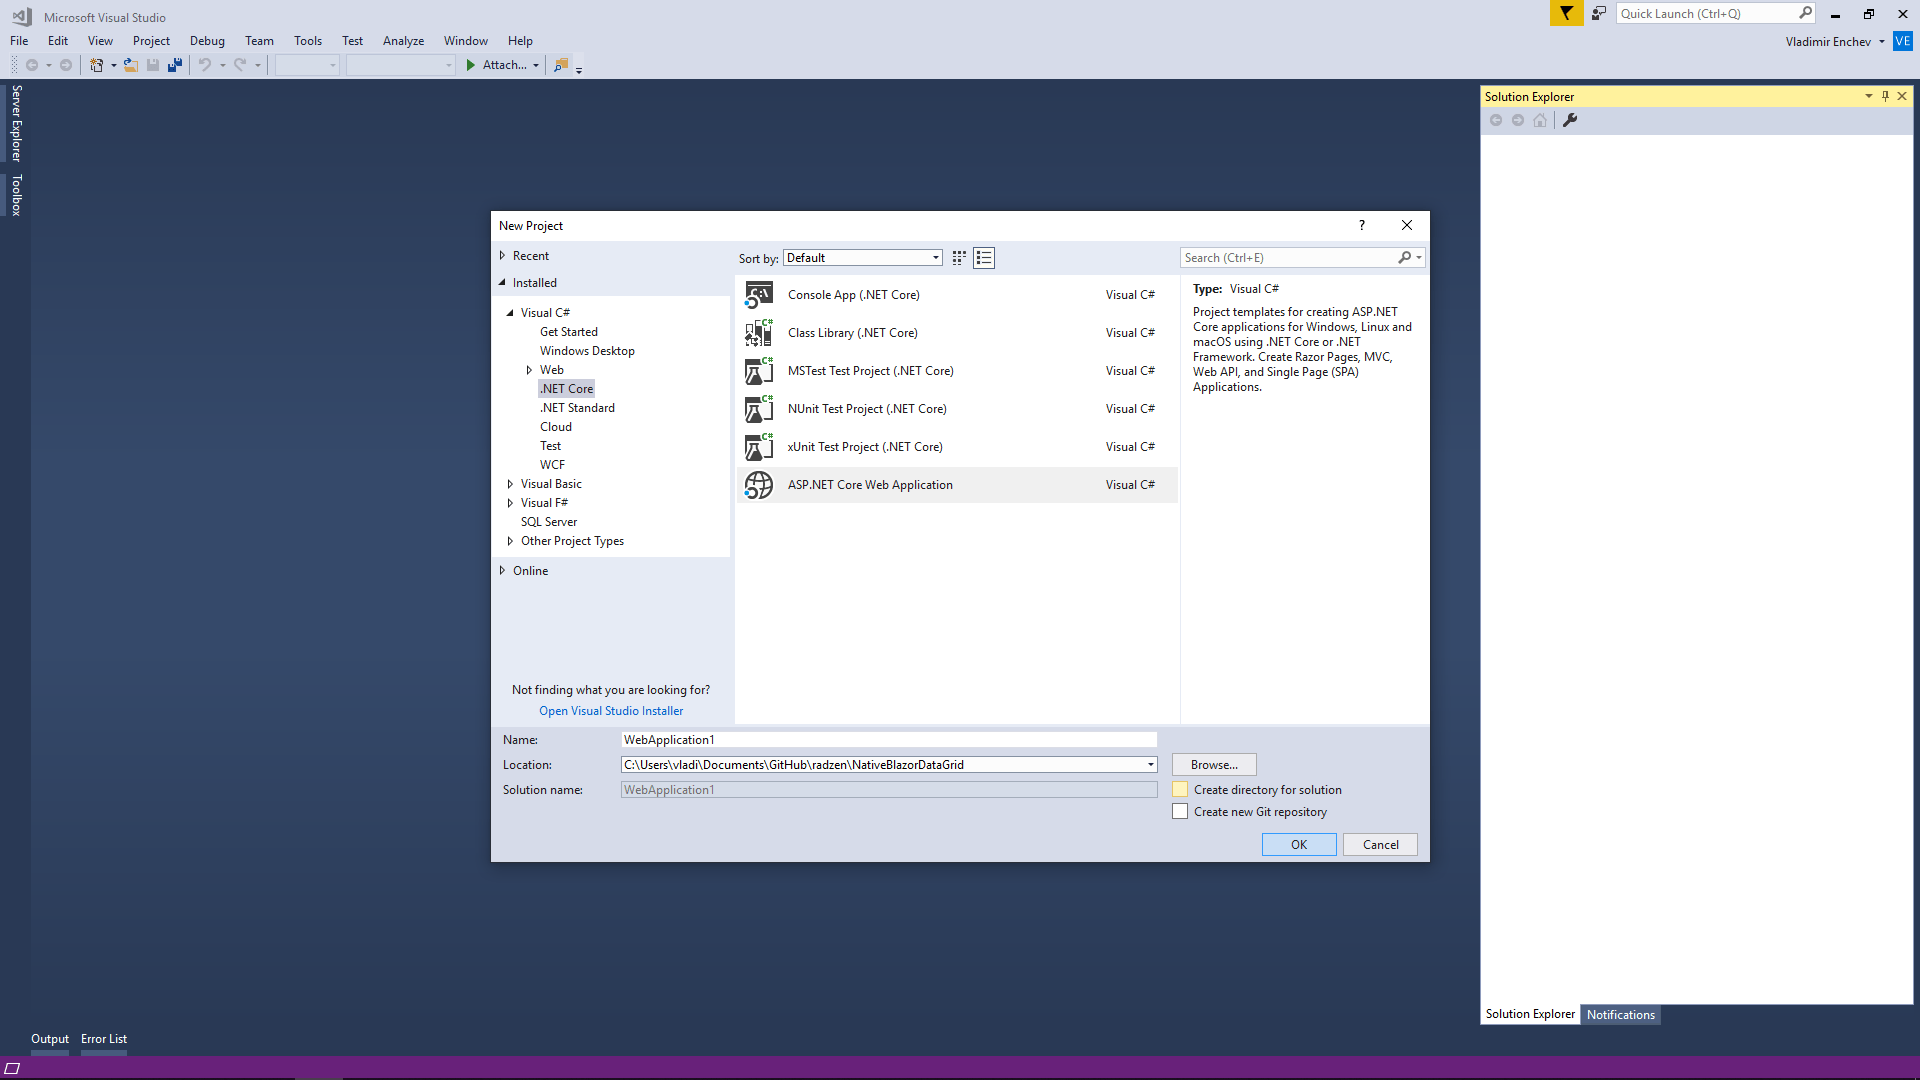Open the Server Explorer side tab

coord(16,123)
